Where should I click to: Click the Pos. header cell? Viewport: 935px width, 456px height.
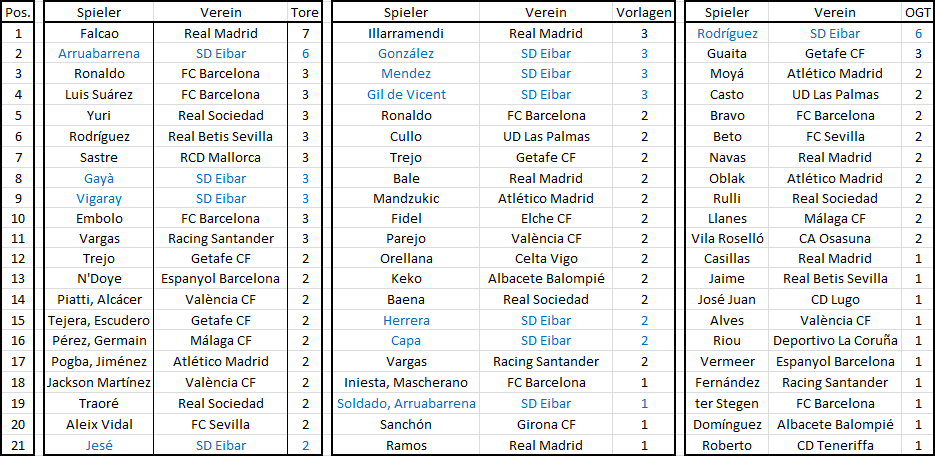(x=17, y=13)
